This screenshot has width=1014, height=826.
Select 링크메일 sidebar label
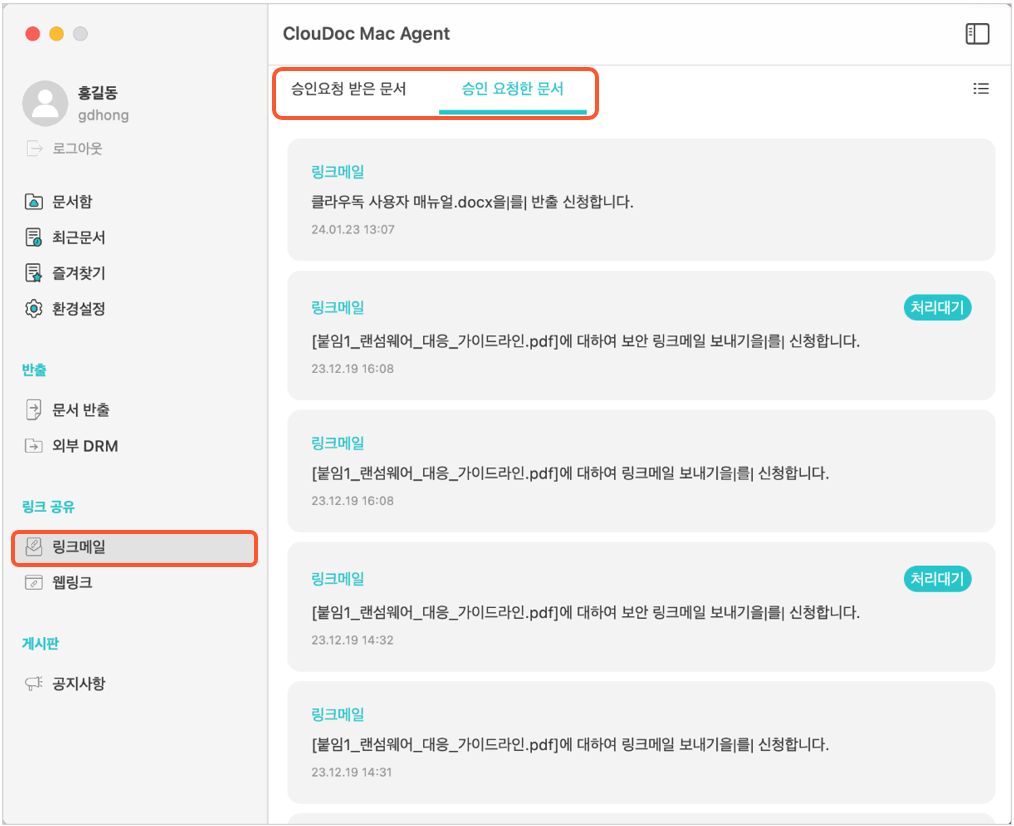coord(79,547)
